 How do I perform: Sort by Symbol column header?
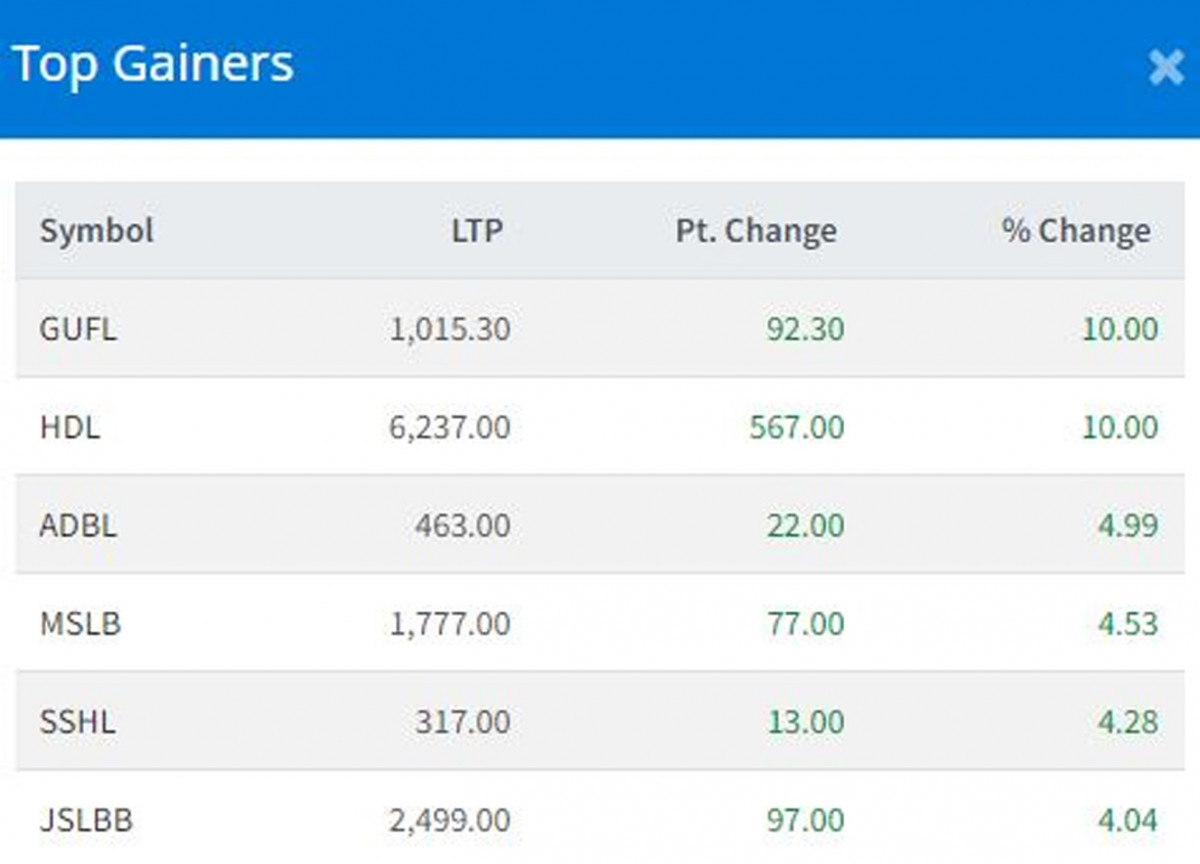(x=97, y=231)
